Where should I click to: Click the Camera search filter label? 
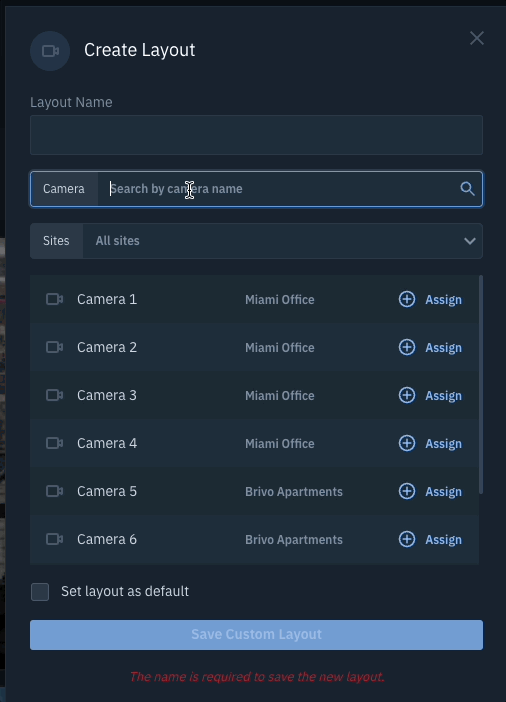[x=64, y=189]
